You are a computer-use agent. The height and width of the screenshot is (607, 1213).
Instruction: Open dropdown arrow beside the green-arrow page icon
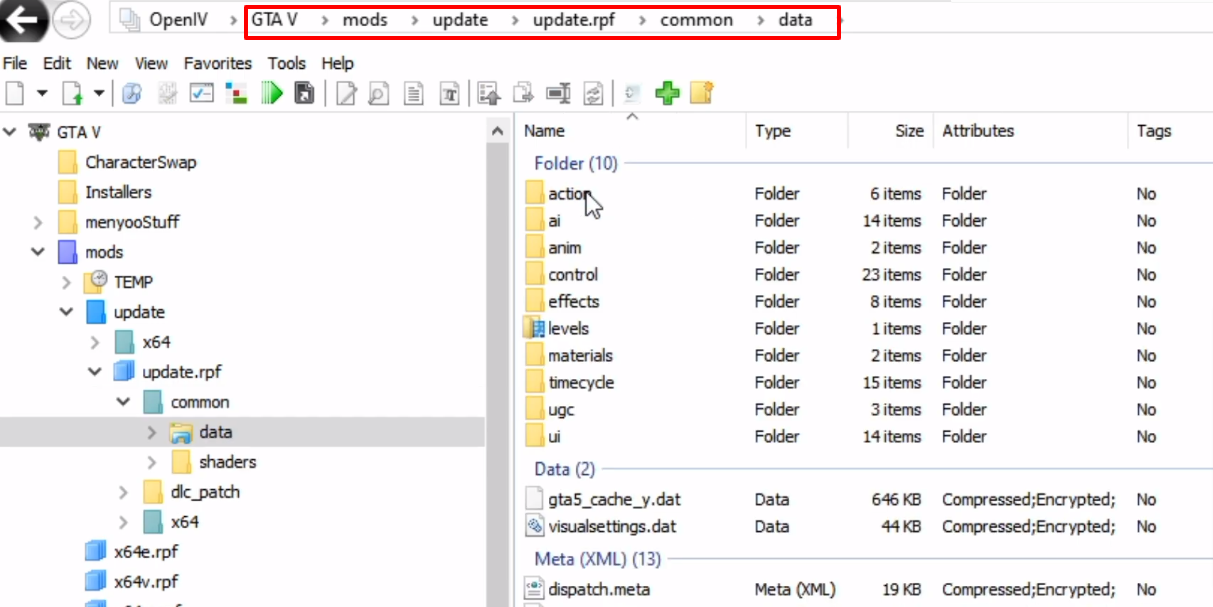pyautogui.click(x=99, y=93)
